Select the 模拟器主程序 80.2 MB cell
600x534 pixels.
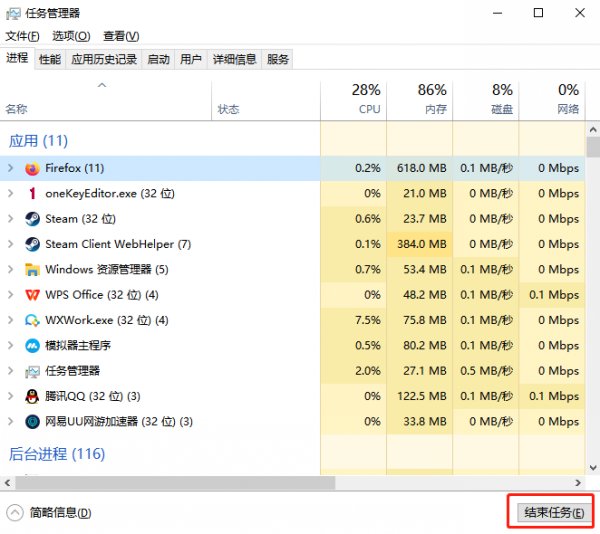click(x=419, y=345)
